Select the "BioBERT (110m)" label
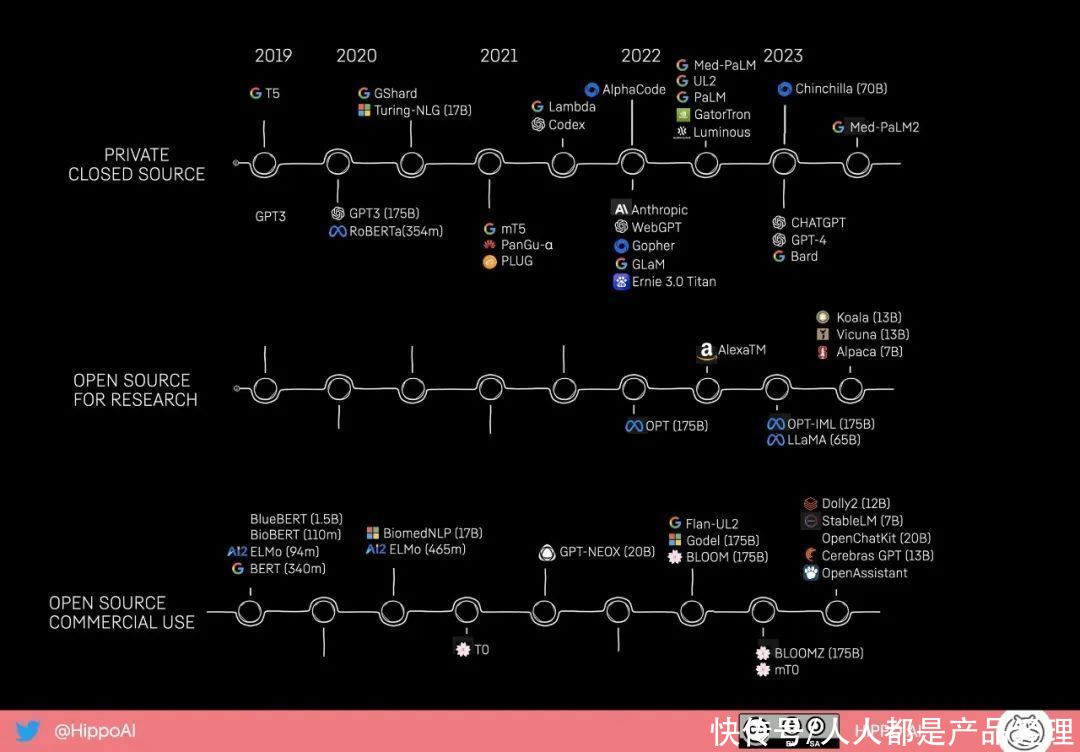Viewport: 1080px width, 752px height. tap(294, 535)
